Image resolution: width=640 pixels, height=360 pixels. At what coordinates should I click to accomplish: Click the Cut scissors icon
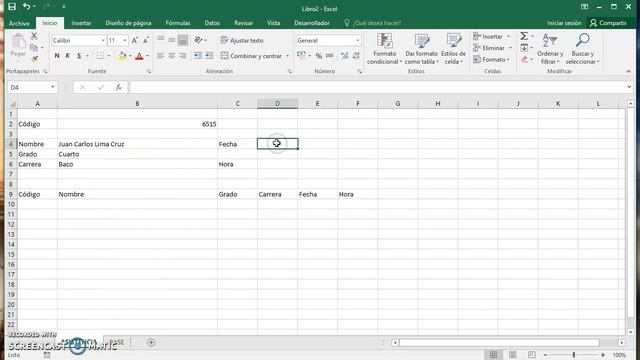click(x=34, y=36)
